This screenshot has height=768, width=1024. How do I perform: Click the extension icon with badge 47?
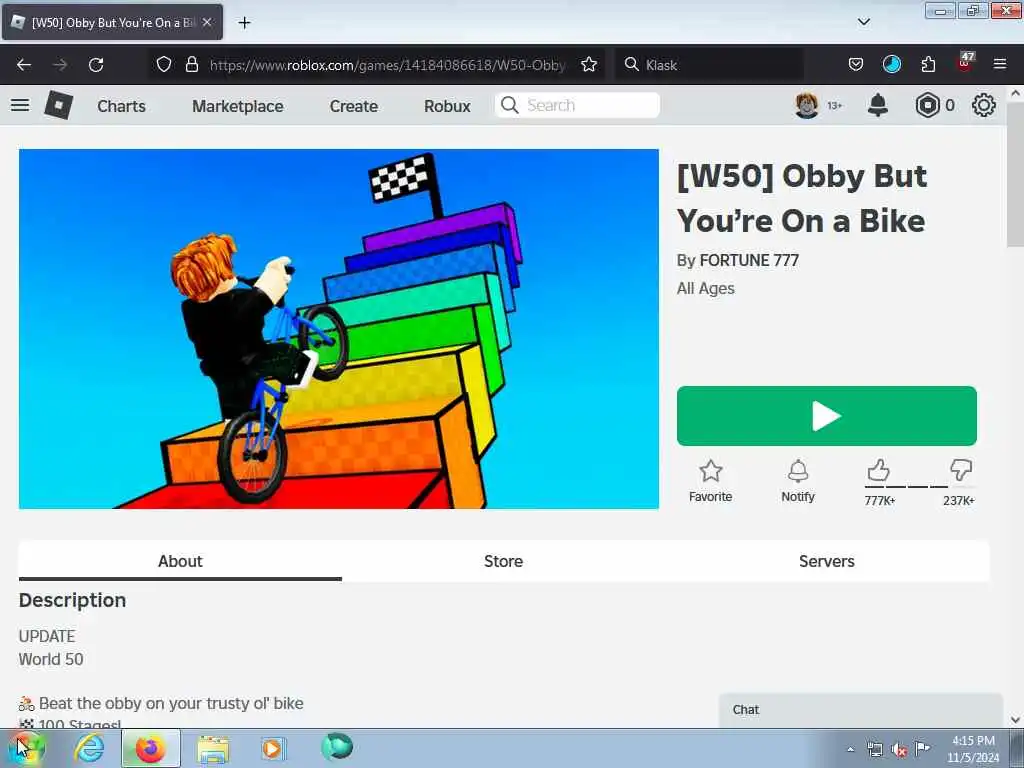965,61
